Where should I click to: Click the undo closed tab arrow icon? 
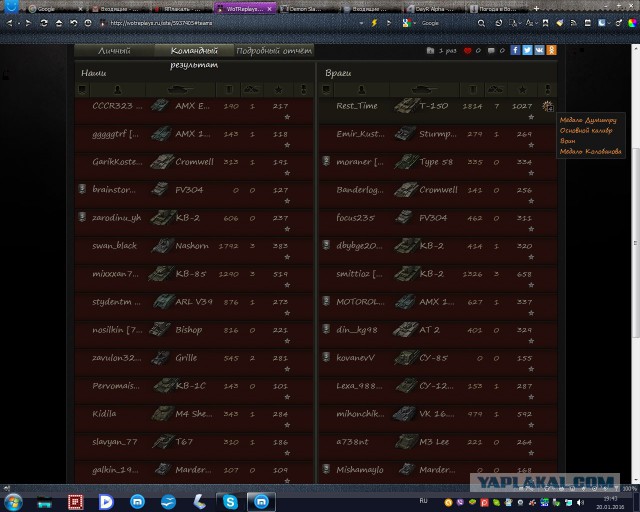click(x=73, y=23)
